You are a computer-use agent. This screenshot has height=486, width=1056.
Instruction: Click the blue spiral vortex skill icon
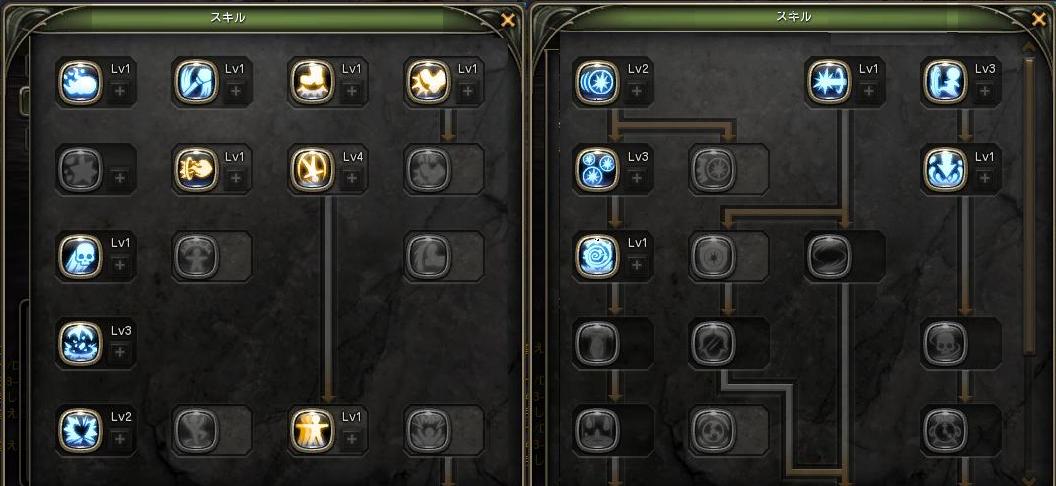[597, 256]
